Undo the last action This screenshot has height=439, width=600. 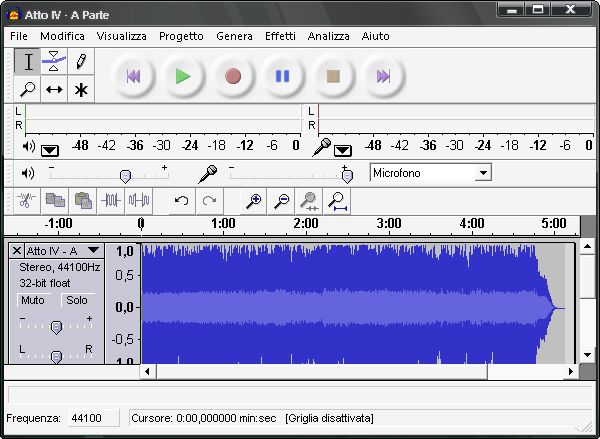[181, 201]
